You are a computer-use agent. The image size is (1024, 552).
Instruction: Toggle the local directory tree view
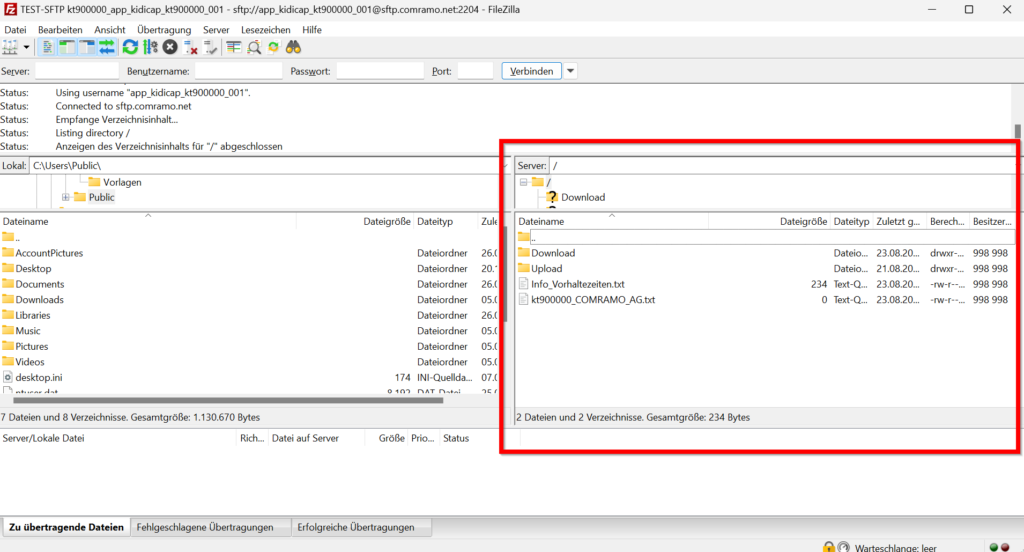[67, 47]
